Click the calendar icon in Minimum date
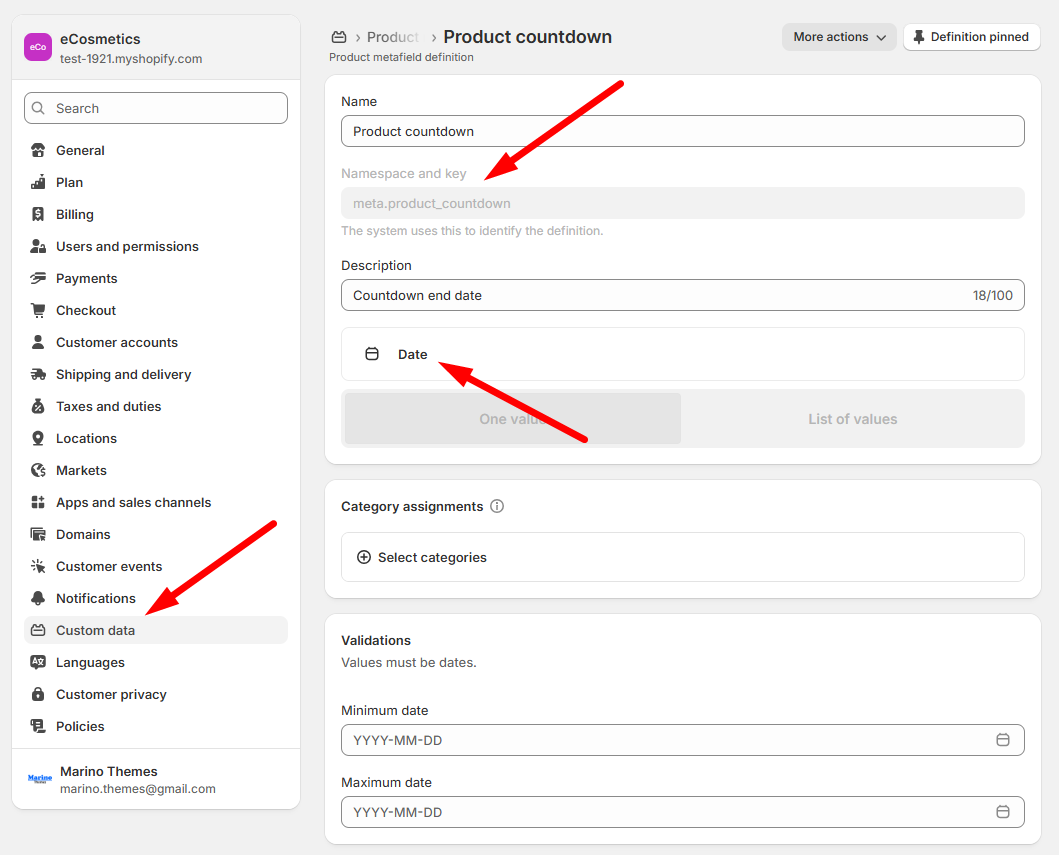1059x855 pixels. 1003,740
